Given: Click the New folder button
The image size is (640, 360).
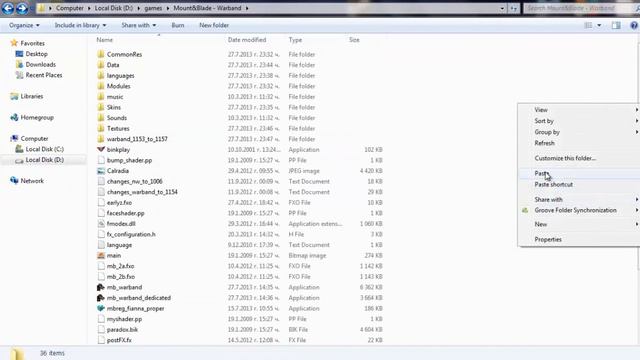Looking at the screenshot, I should click(x=214, y=25).
